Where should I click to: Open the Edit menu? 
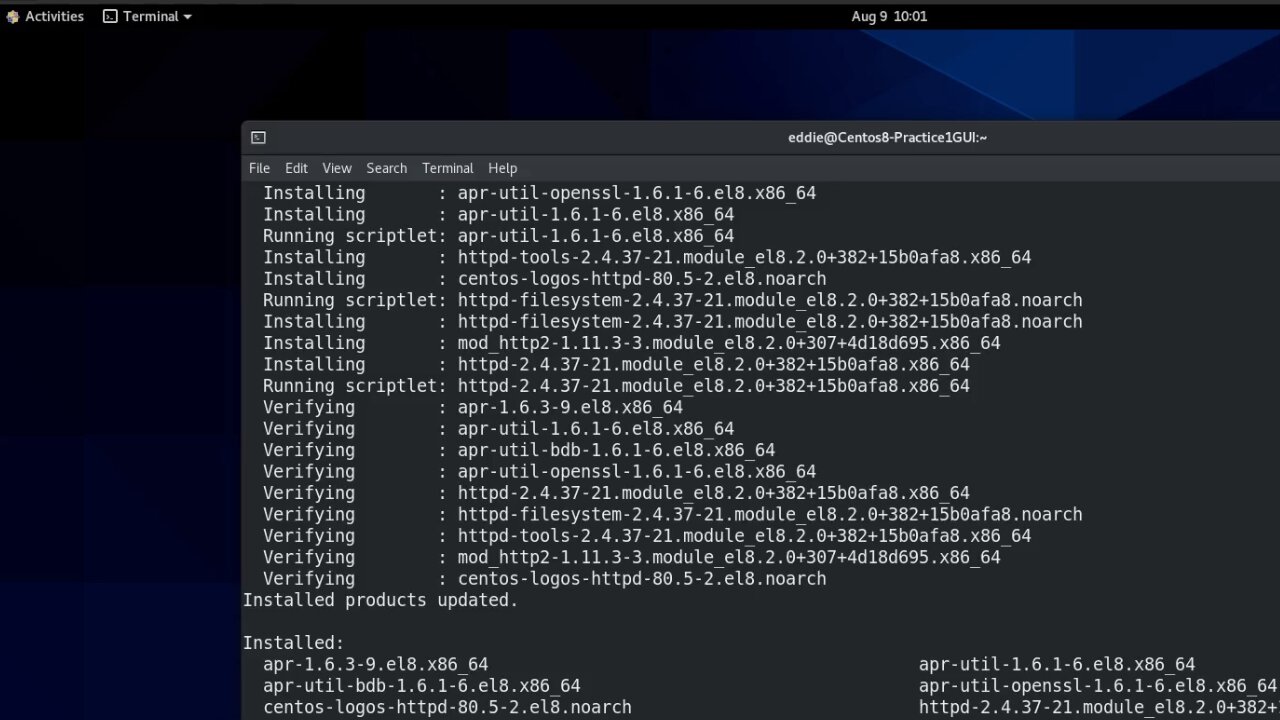pyautogui.click(x=296, y=168)
